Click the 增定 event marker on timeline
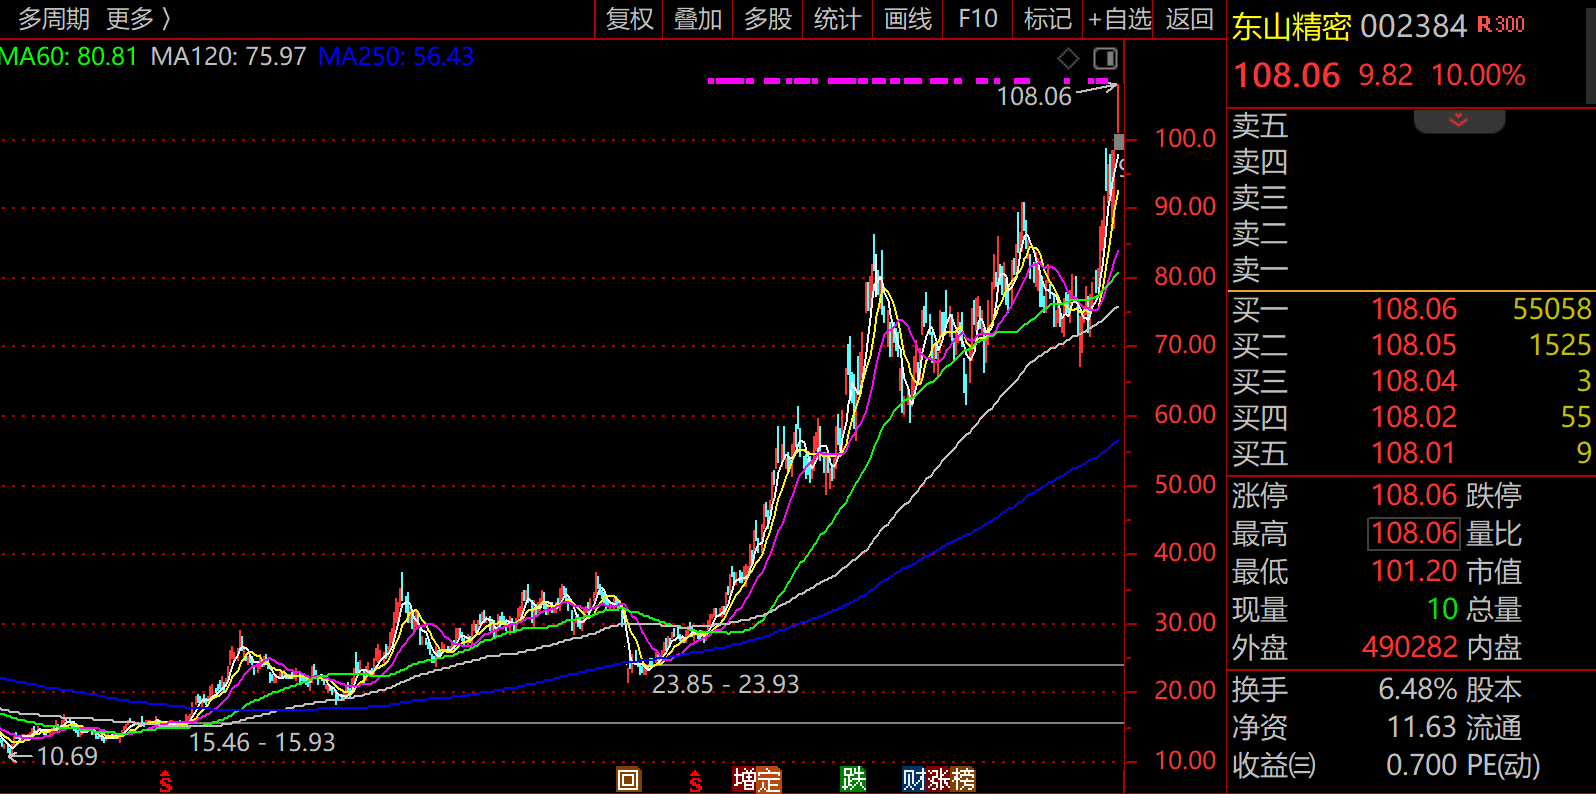 pyautogui.click(x=756, y=779)
